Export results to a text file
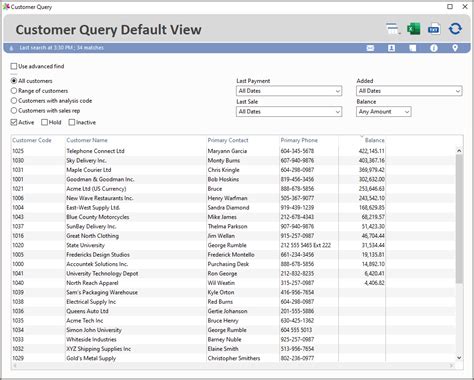The image size is (474, 380). click(x=434, y=29)
